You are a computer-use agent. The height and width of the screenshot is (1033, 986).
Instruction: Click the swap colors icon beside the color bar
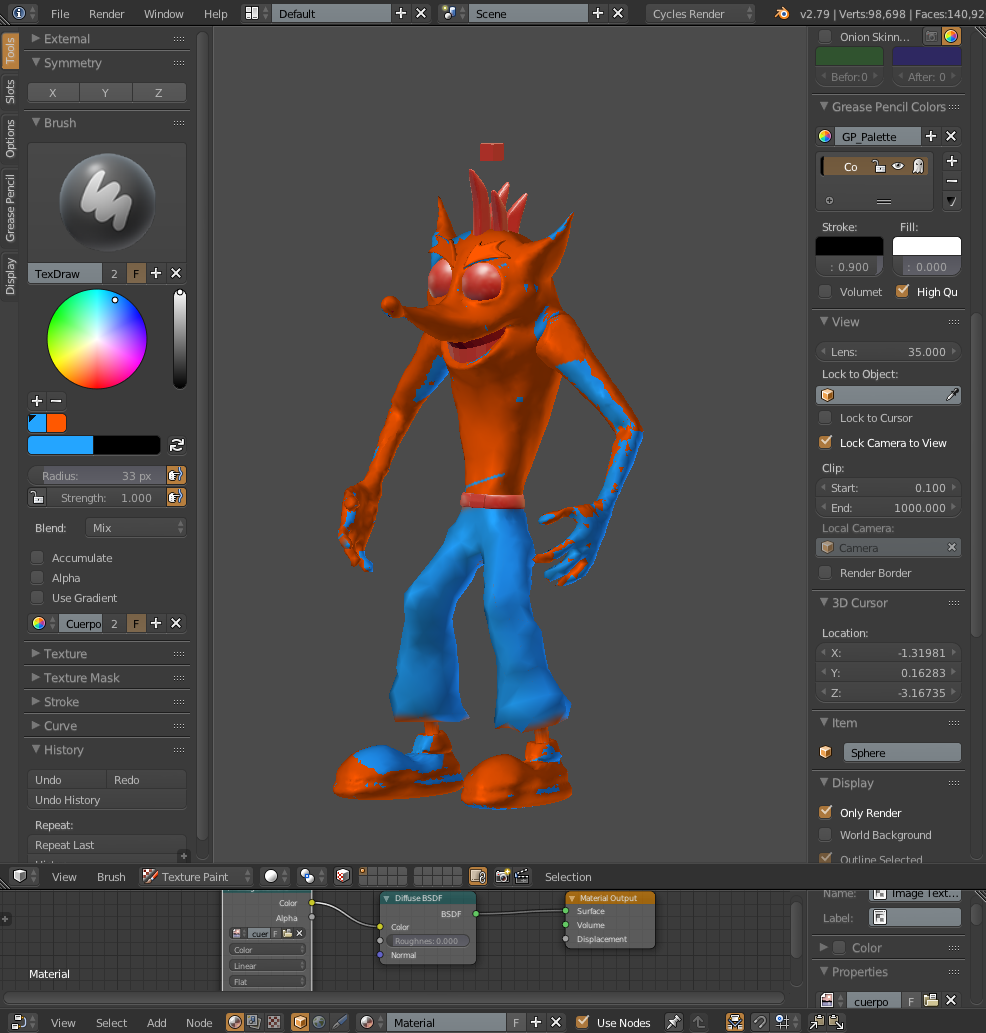pyautogui.click(x=177, y=445)
